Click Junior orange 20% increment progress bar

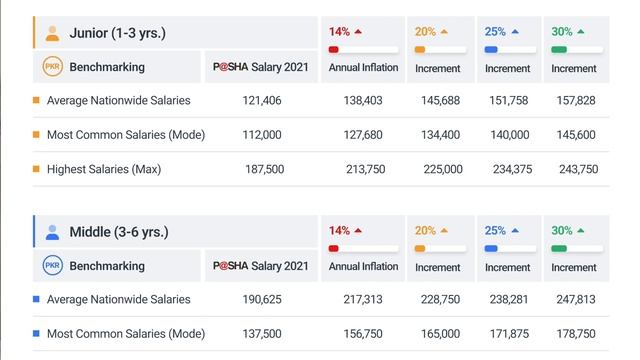[x=440, y=50]
